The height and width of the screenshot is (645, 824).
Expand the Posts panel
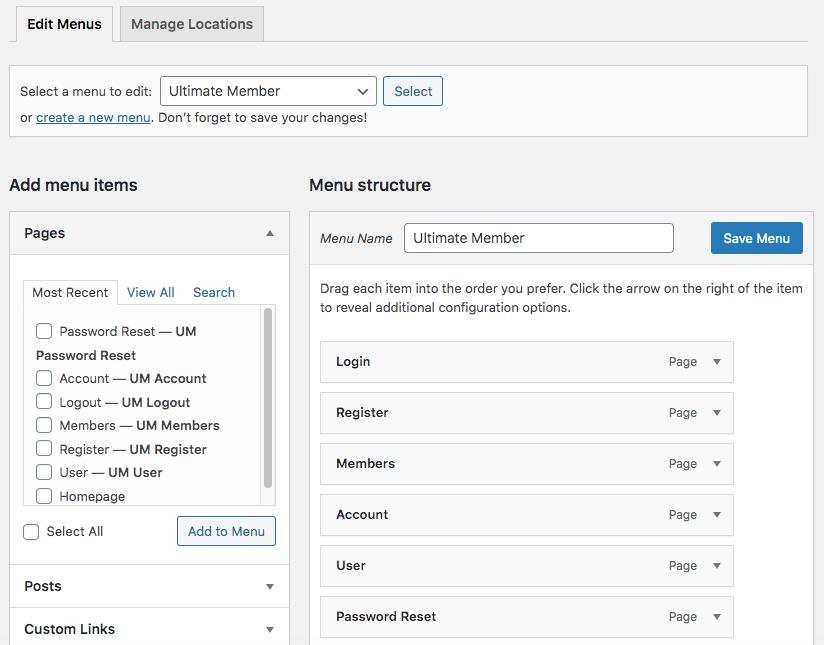click(270, 586)
